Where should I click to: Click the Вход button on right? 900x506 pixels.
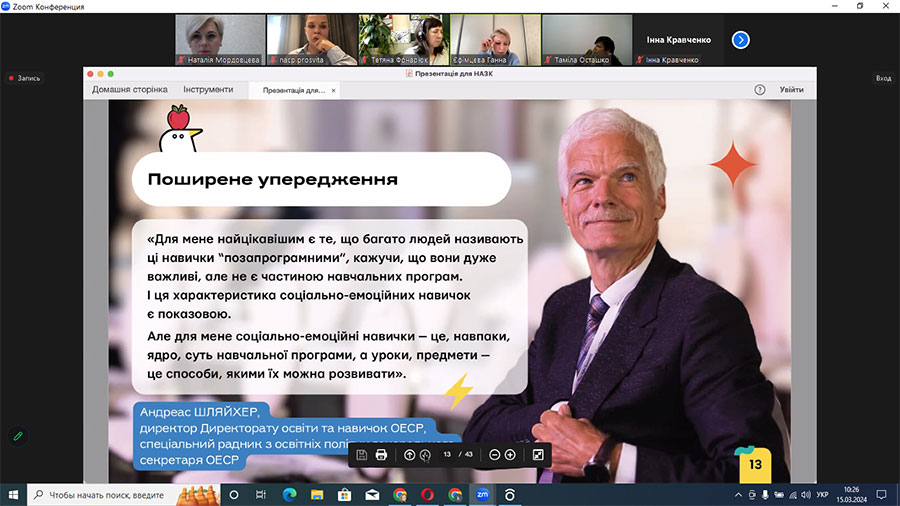click(x=883, y=78)
